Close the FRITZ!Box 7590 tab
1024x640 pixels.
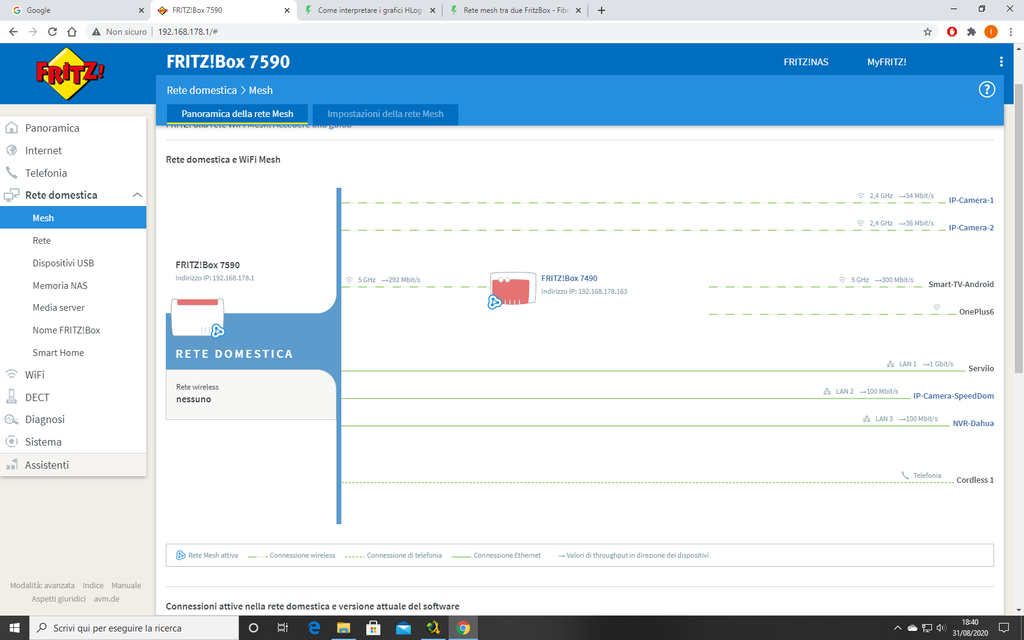tap(287, 10)
